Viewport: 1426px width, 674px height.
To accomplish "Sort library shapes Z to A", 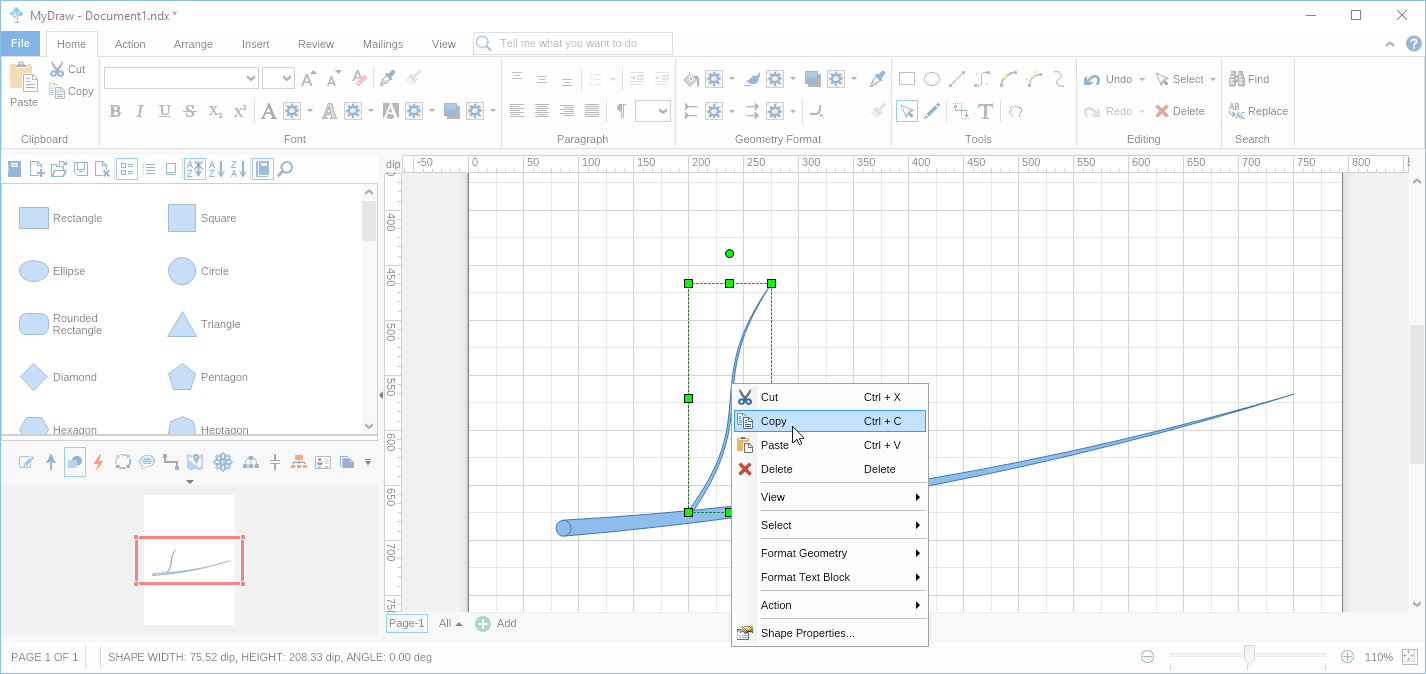I will point(239,169).
